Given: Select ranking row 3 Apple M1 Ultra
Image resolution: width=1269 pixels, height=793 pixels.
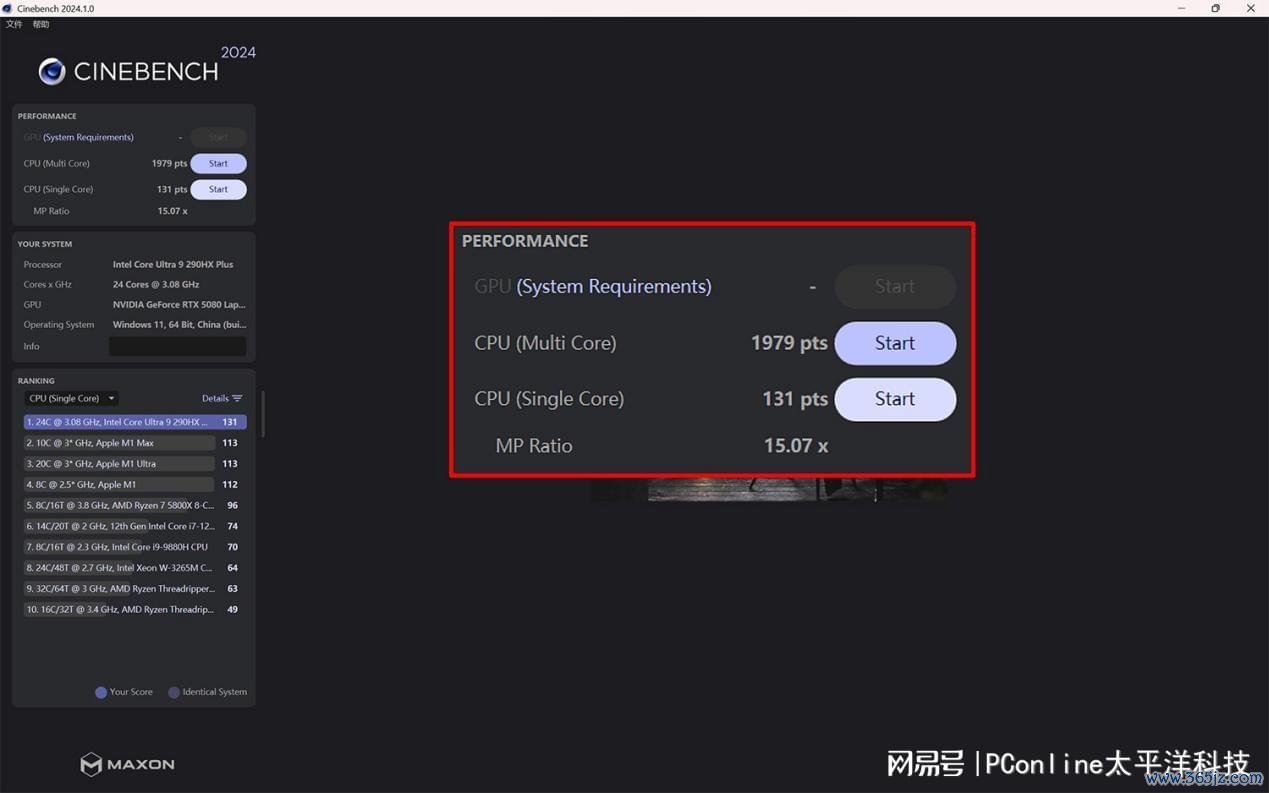Looking at the screenshot, I should click(x=135, y=464).
